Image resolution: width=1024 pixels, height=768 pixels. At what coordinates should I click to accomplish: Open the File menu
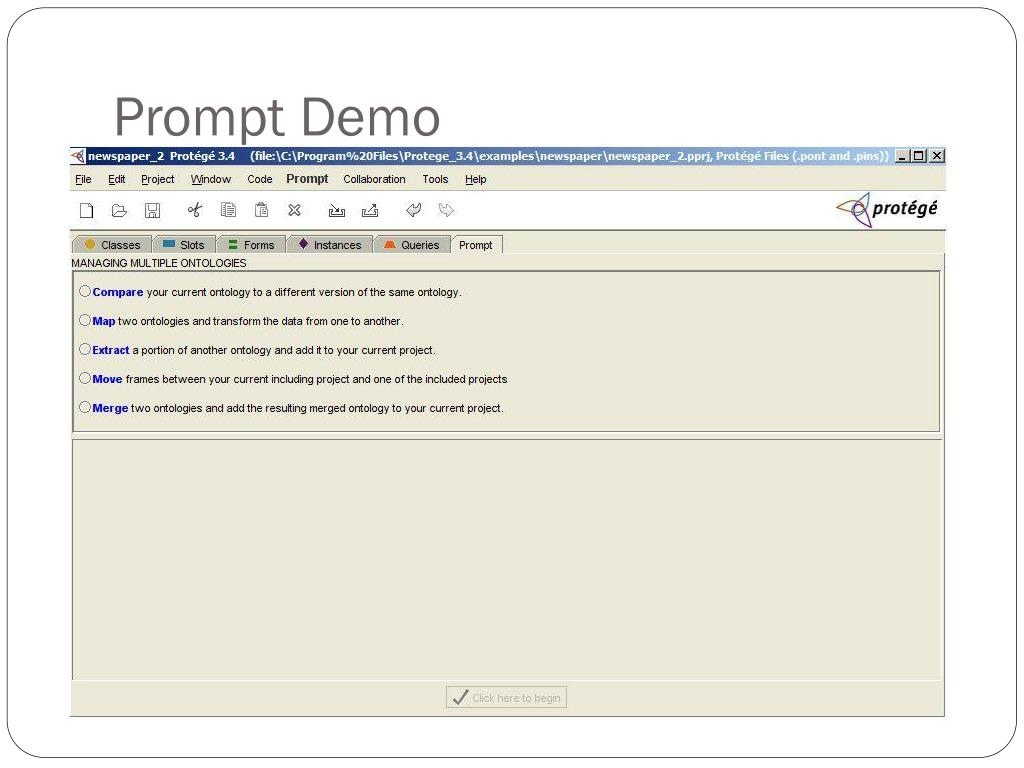(x=83, y=179)
